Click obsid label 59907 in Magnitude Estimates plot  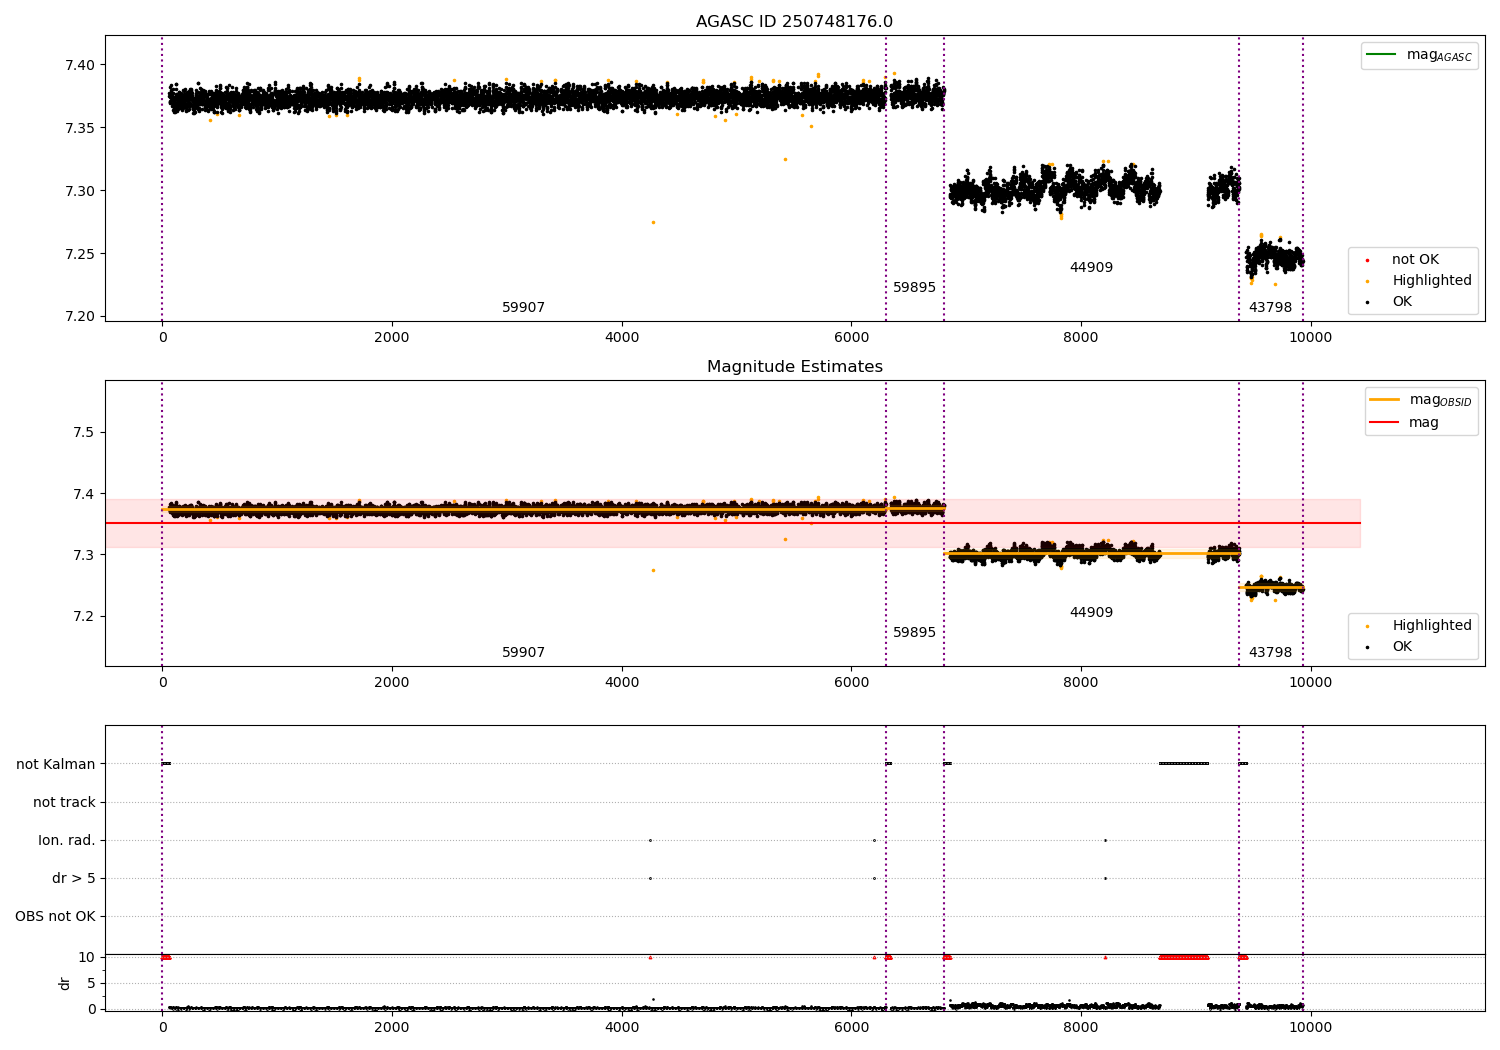(x=523, y=652)
